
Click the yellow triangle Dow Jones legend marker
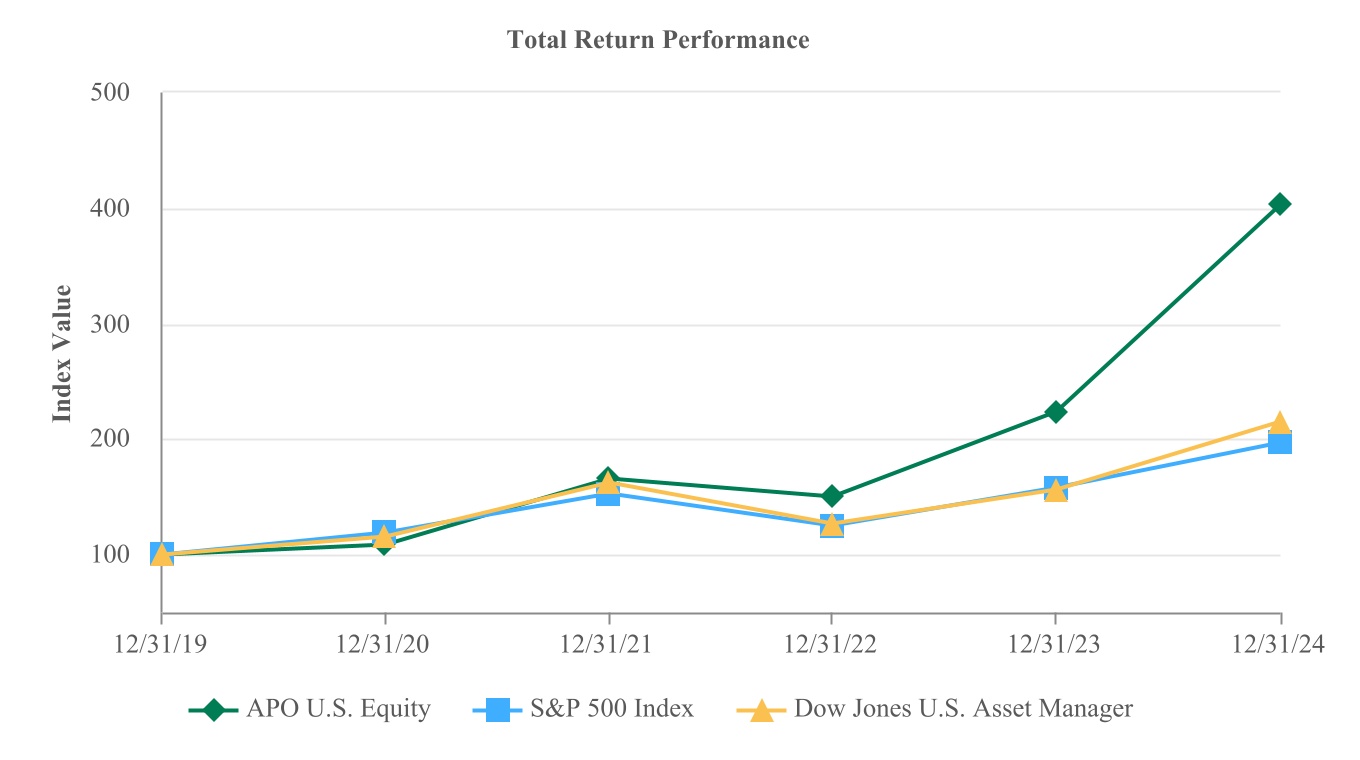coord(762,710)
